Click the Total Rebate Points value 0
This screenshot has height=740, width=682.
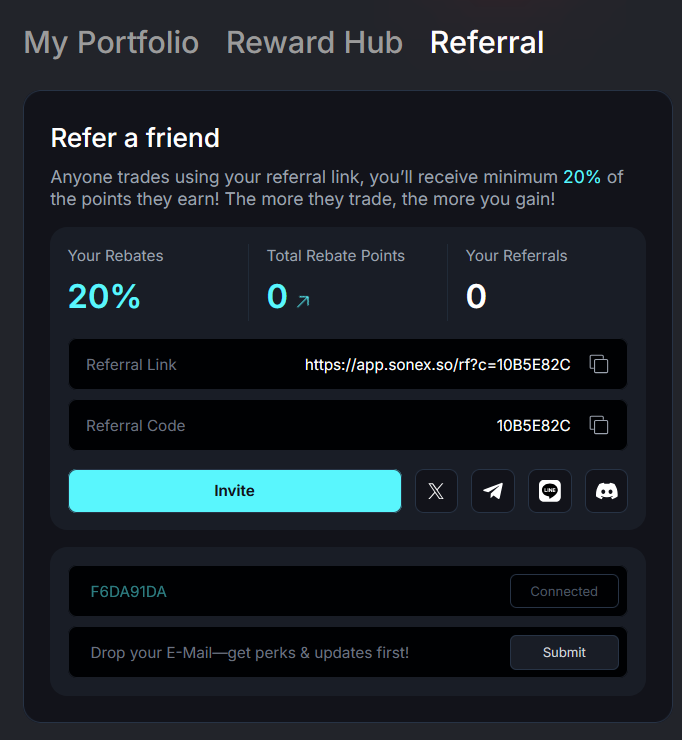[277, 296]
